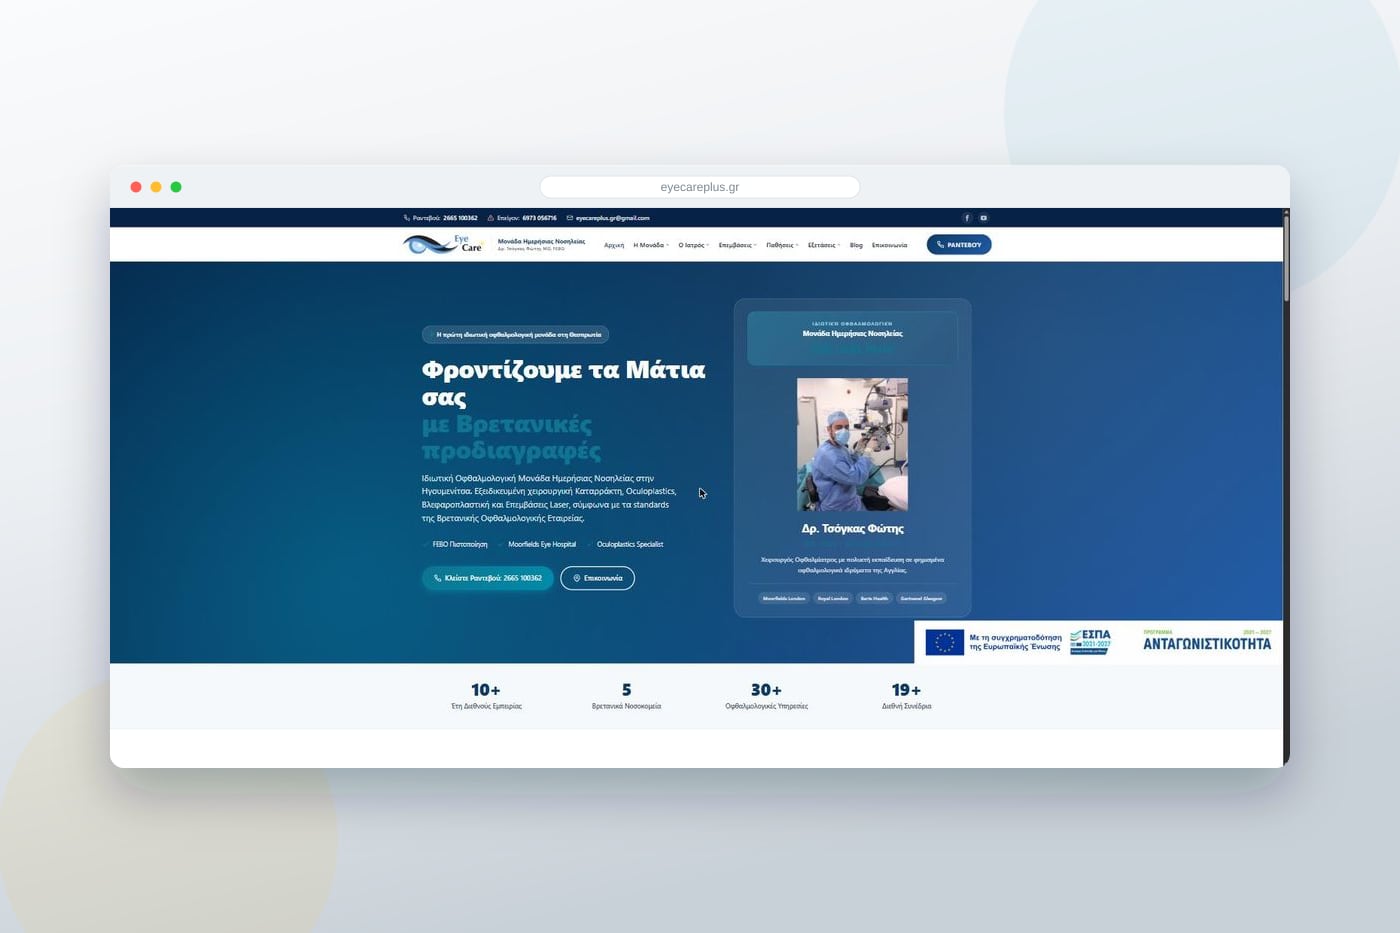Click the Moorfields Eye Hospital text
Screen dimensions: 1400x933
[542, 544]
